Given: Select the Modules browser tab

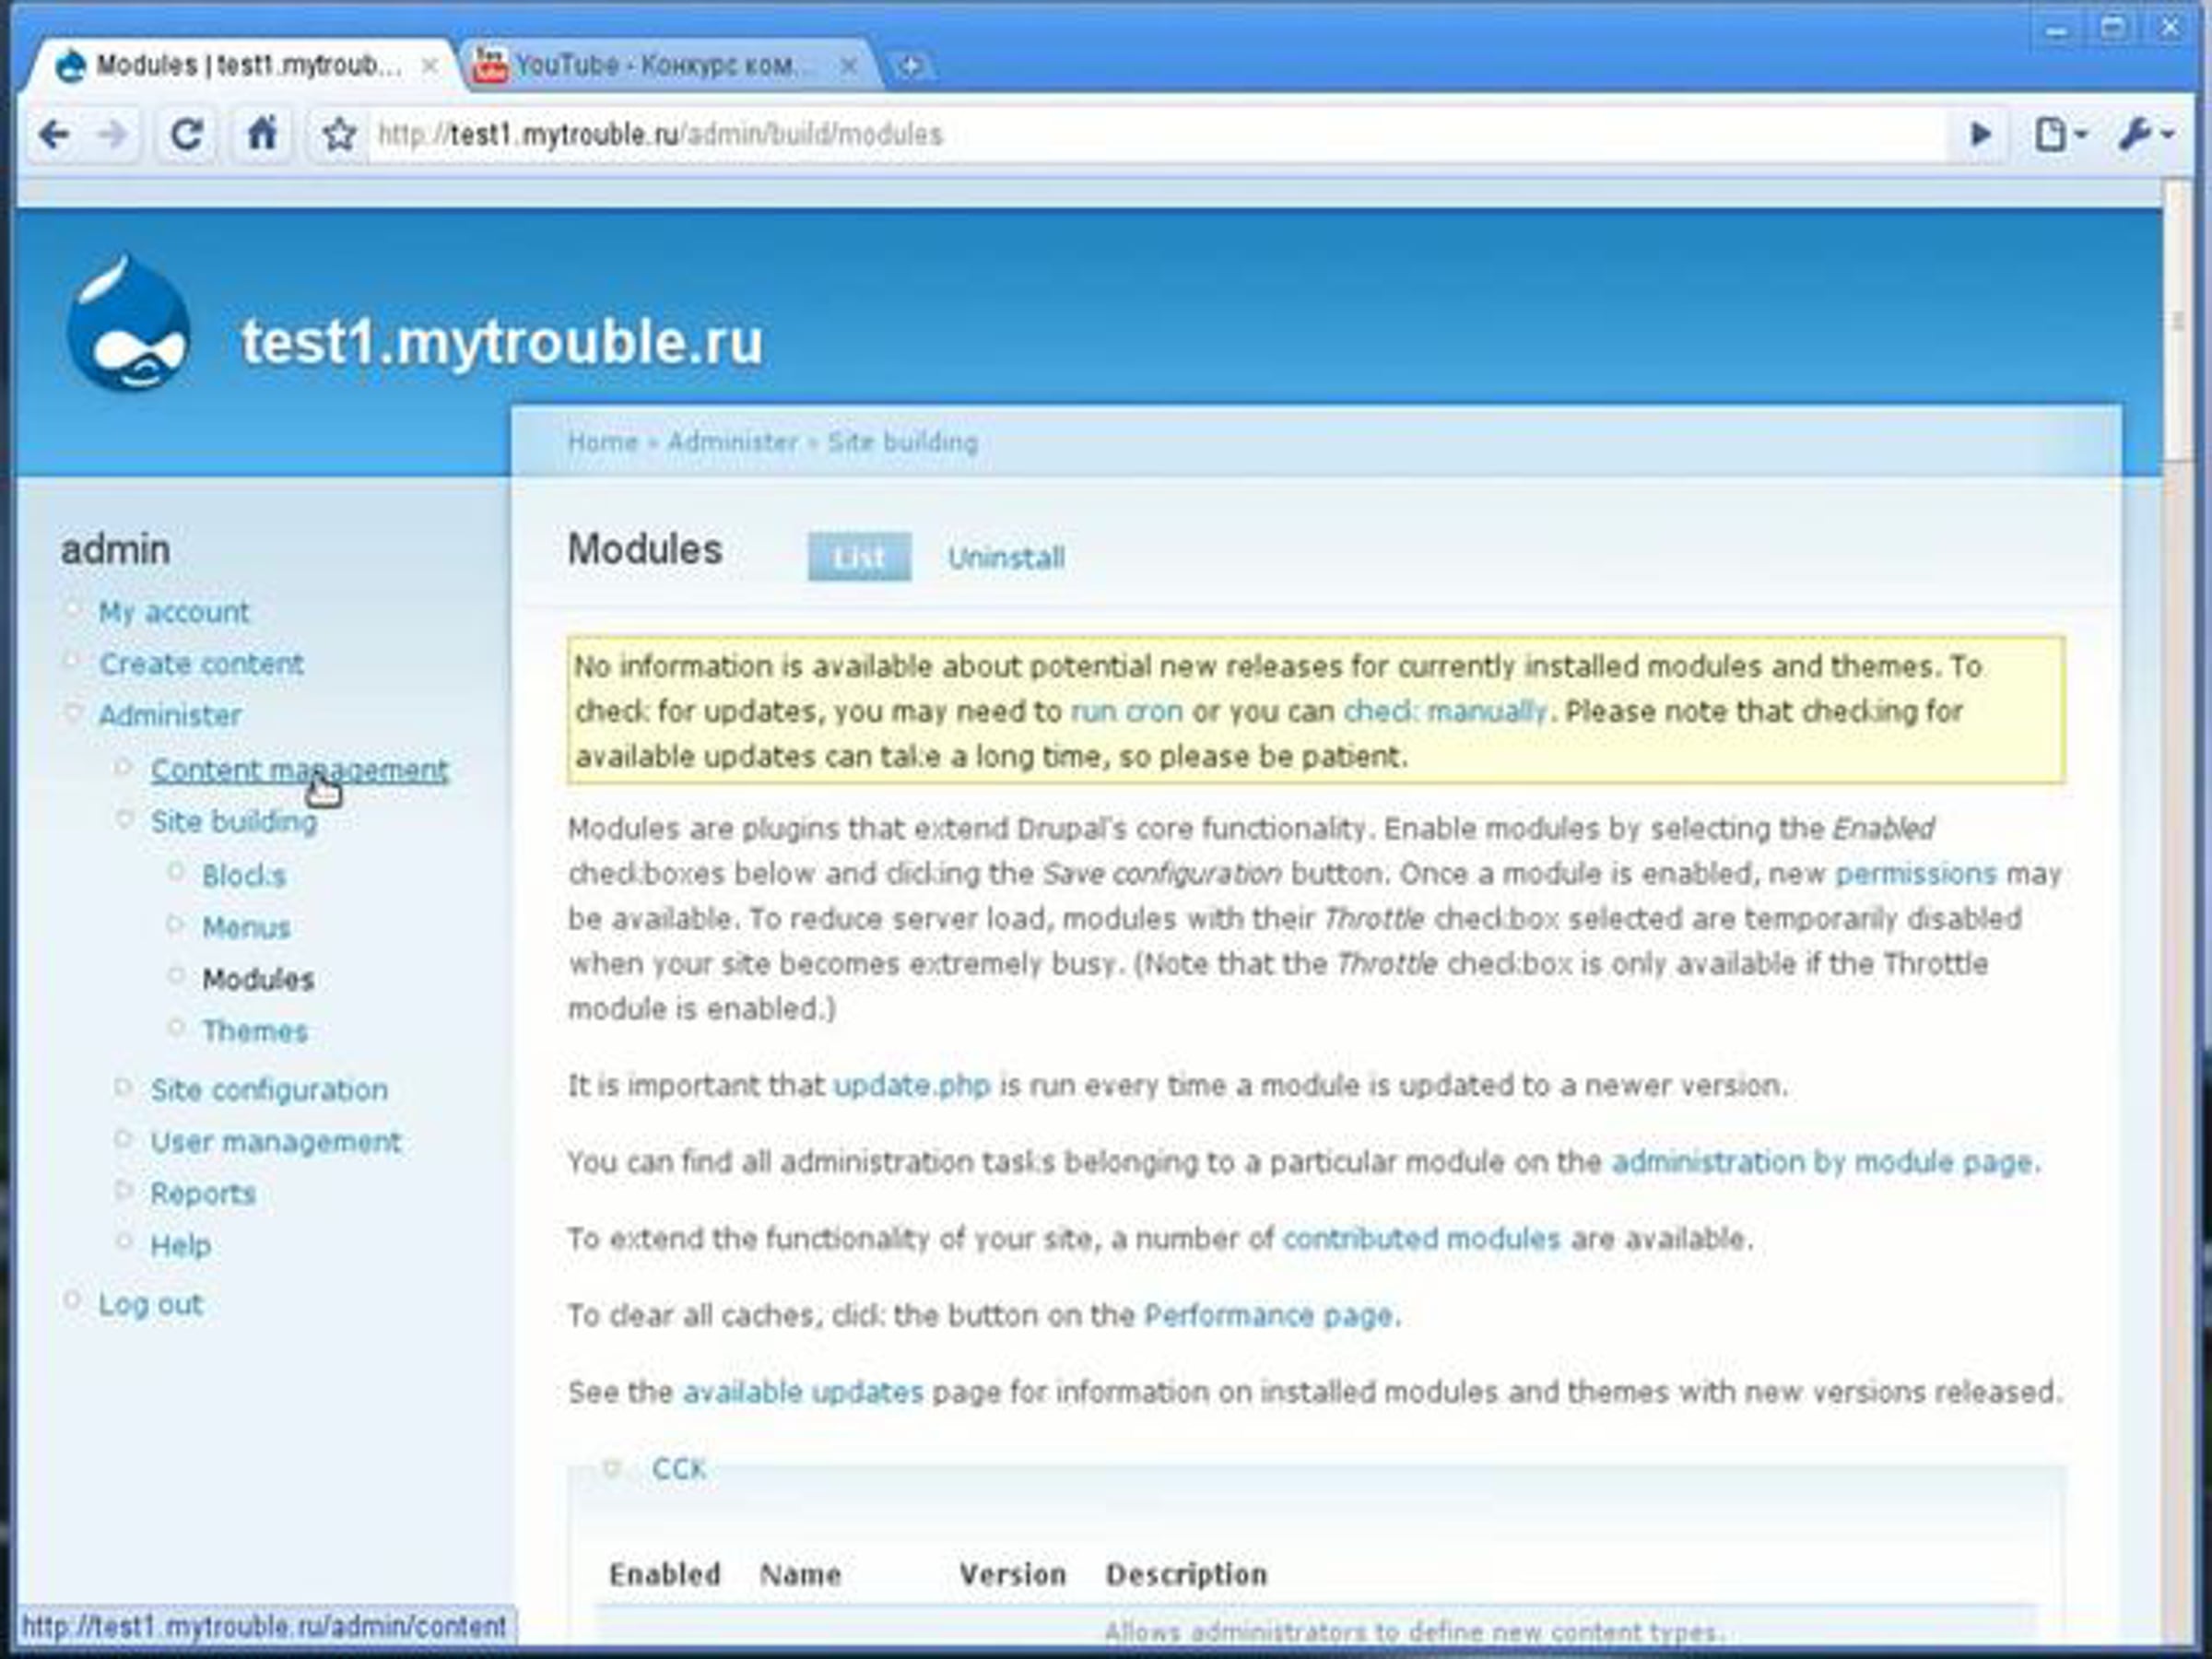Looking at the screenshot, I should tap(240, 66).
